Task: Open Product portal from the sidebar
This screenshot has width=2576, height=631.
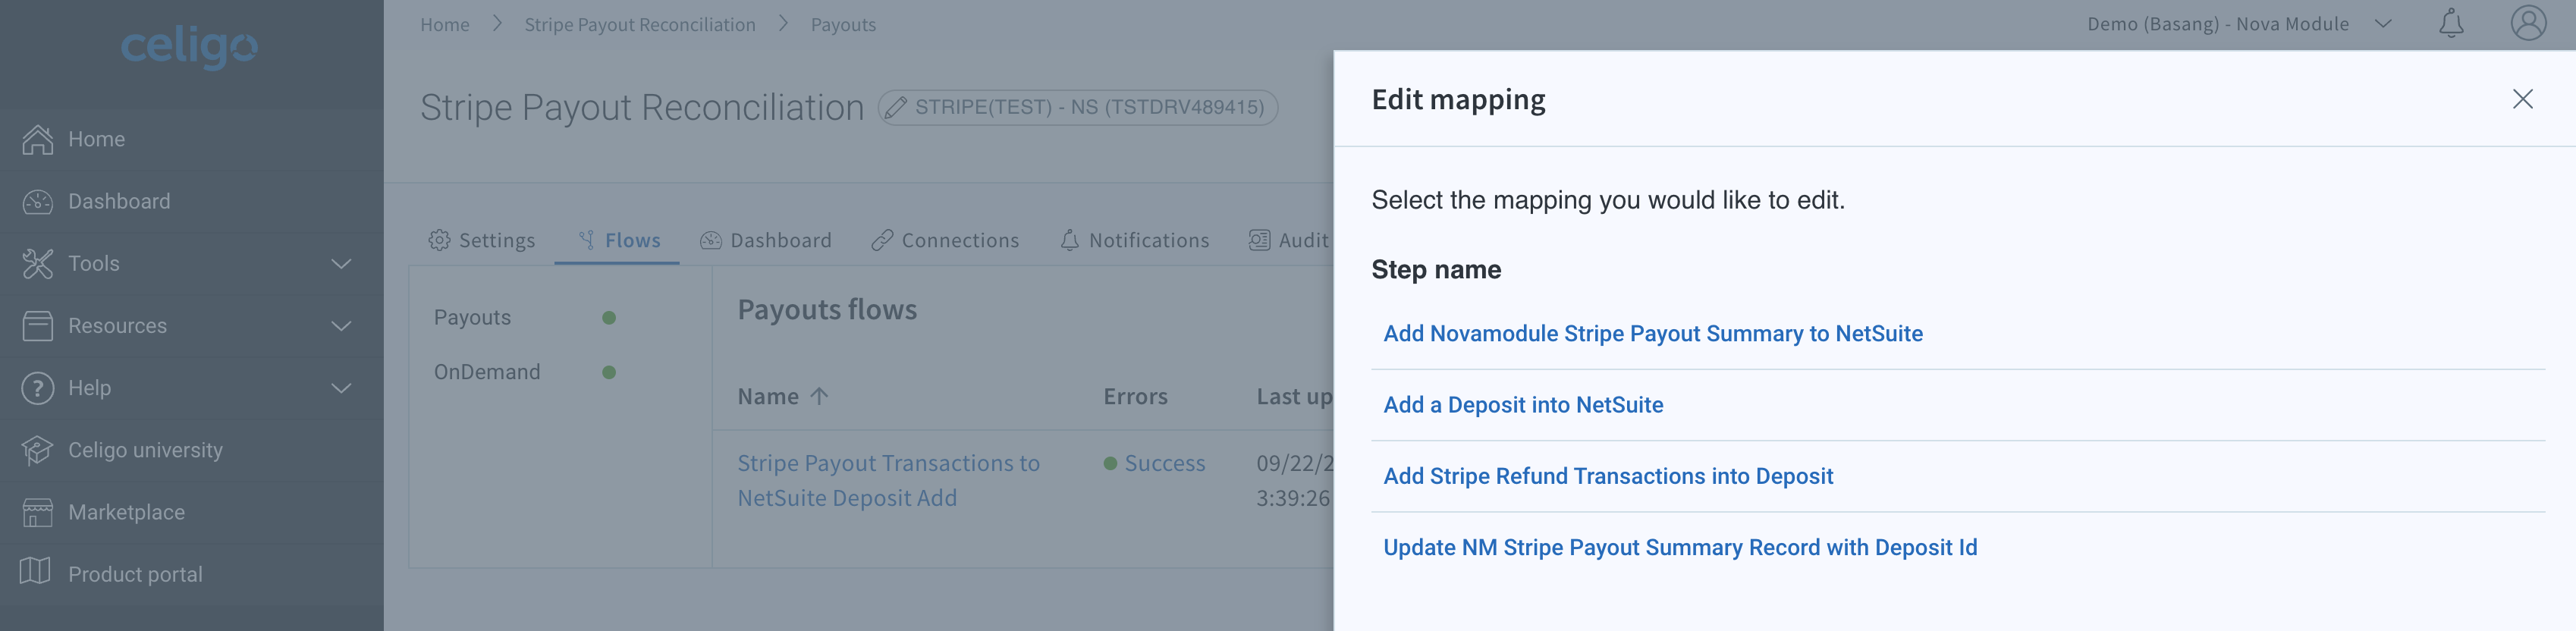Action: [192, 574]
